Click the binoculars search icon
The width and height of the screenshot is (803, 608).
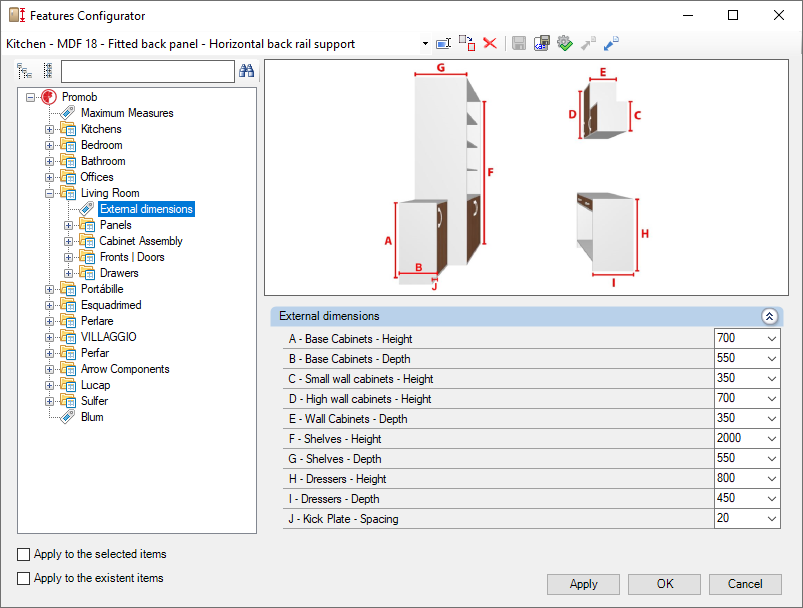[246, 71]
